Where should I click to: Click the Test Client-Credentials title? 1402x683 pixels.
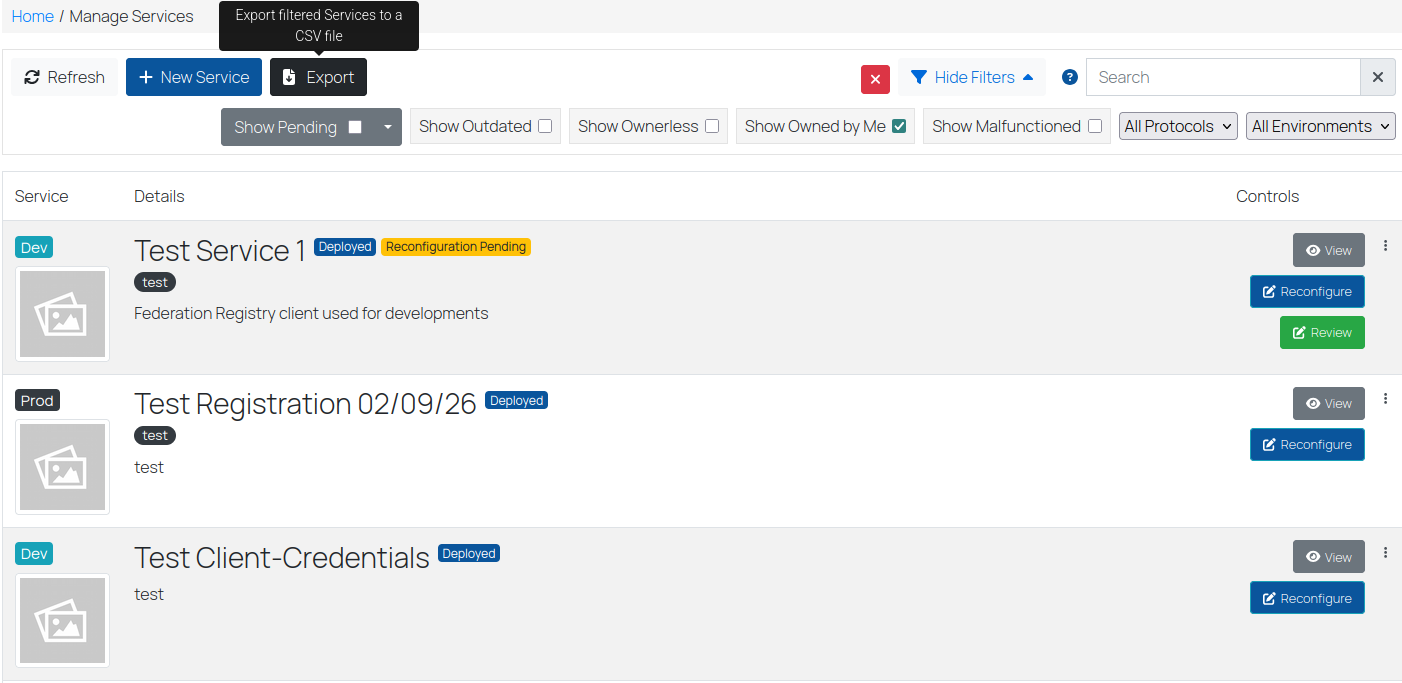(x=282, y=557)
